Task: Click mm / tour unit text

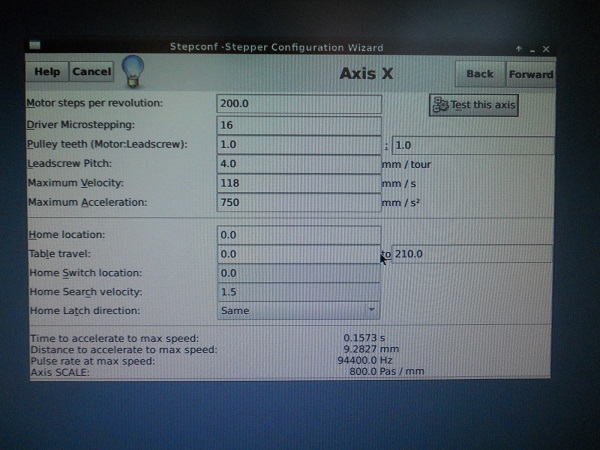Action: [x=406, y=165]
